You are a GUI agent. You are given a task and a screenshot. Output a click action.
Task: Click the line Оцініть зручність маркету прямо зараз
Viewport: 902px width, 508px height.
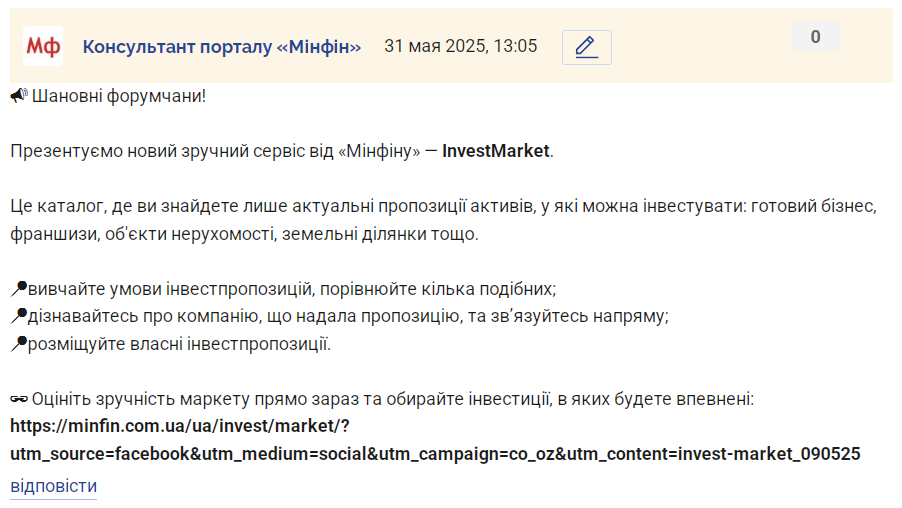coord(392,399)
